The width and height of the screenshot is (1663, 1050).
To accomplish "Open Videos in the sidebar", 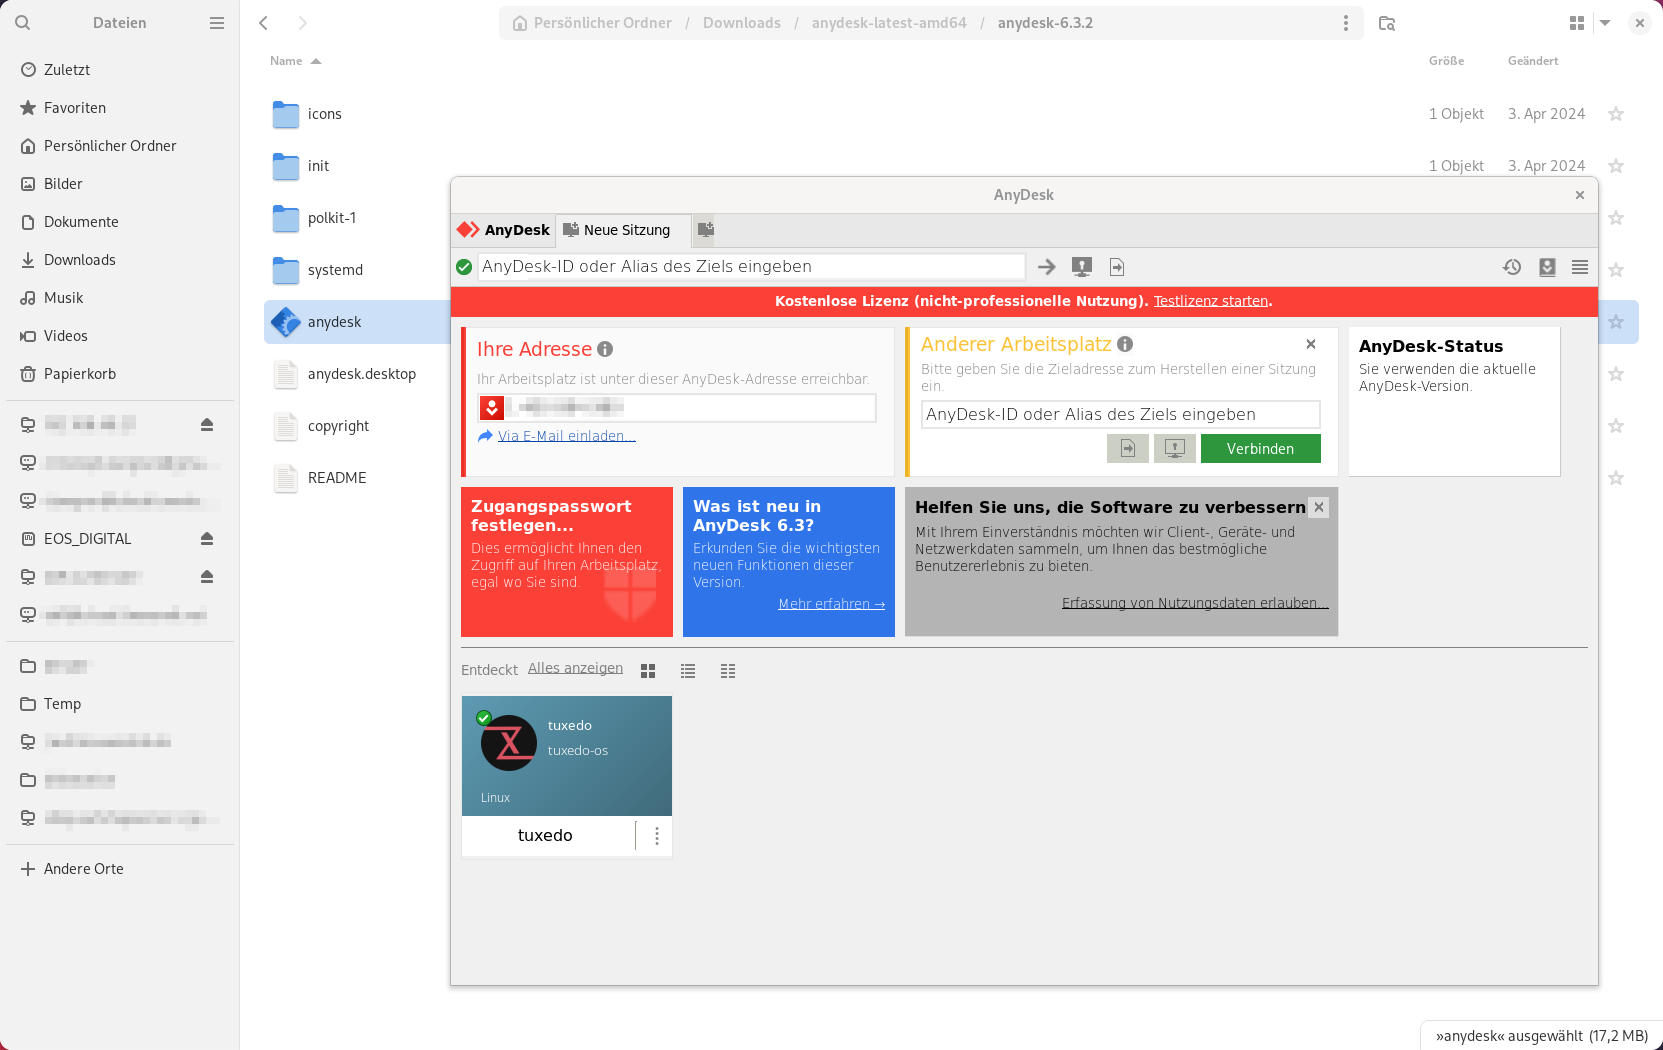I will [x=120, y=336].
